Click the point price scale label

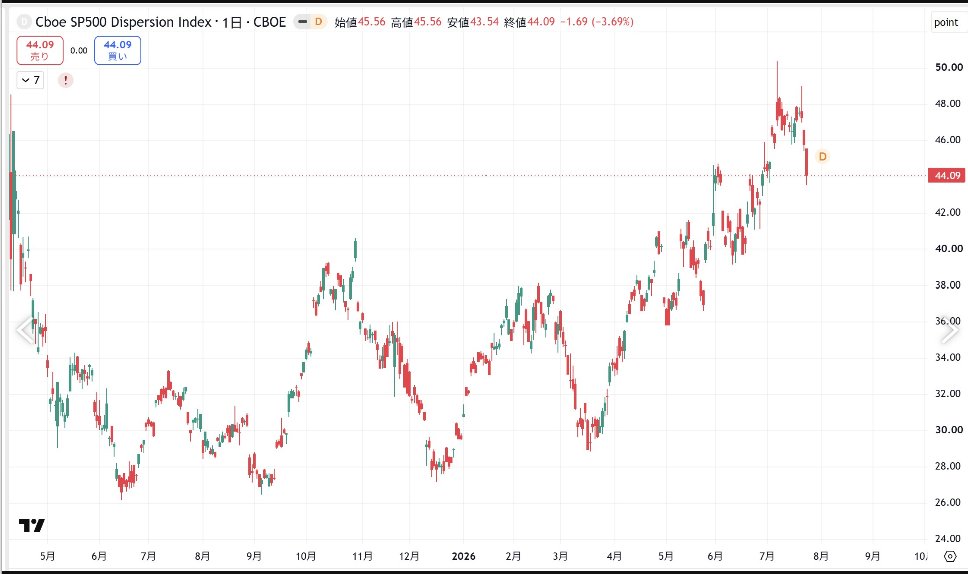tap(946, 22)
